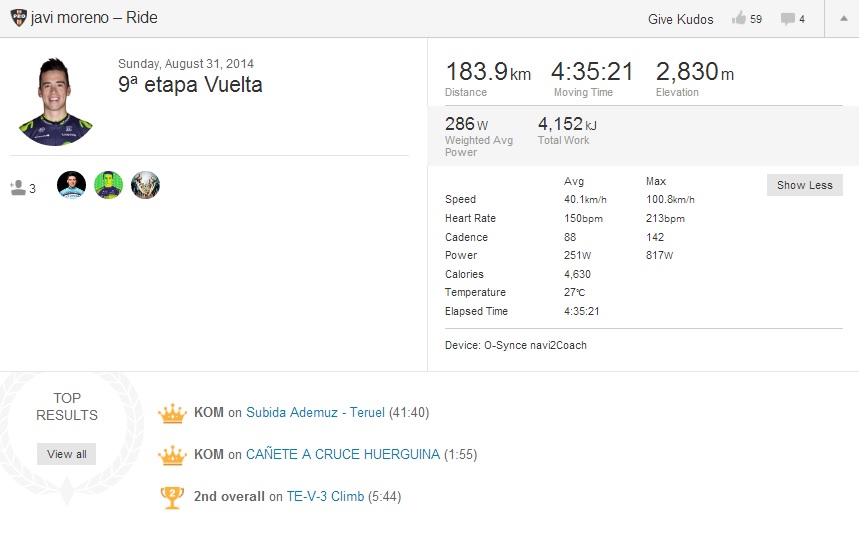Image resolution: width=859 pixels, height=541 pixels.
Task: Click the 9ª etapa Vuelta activity title
Action: pyautogui.click(x=190, y=85)
